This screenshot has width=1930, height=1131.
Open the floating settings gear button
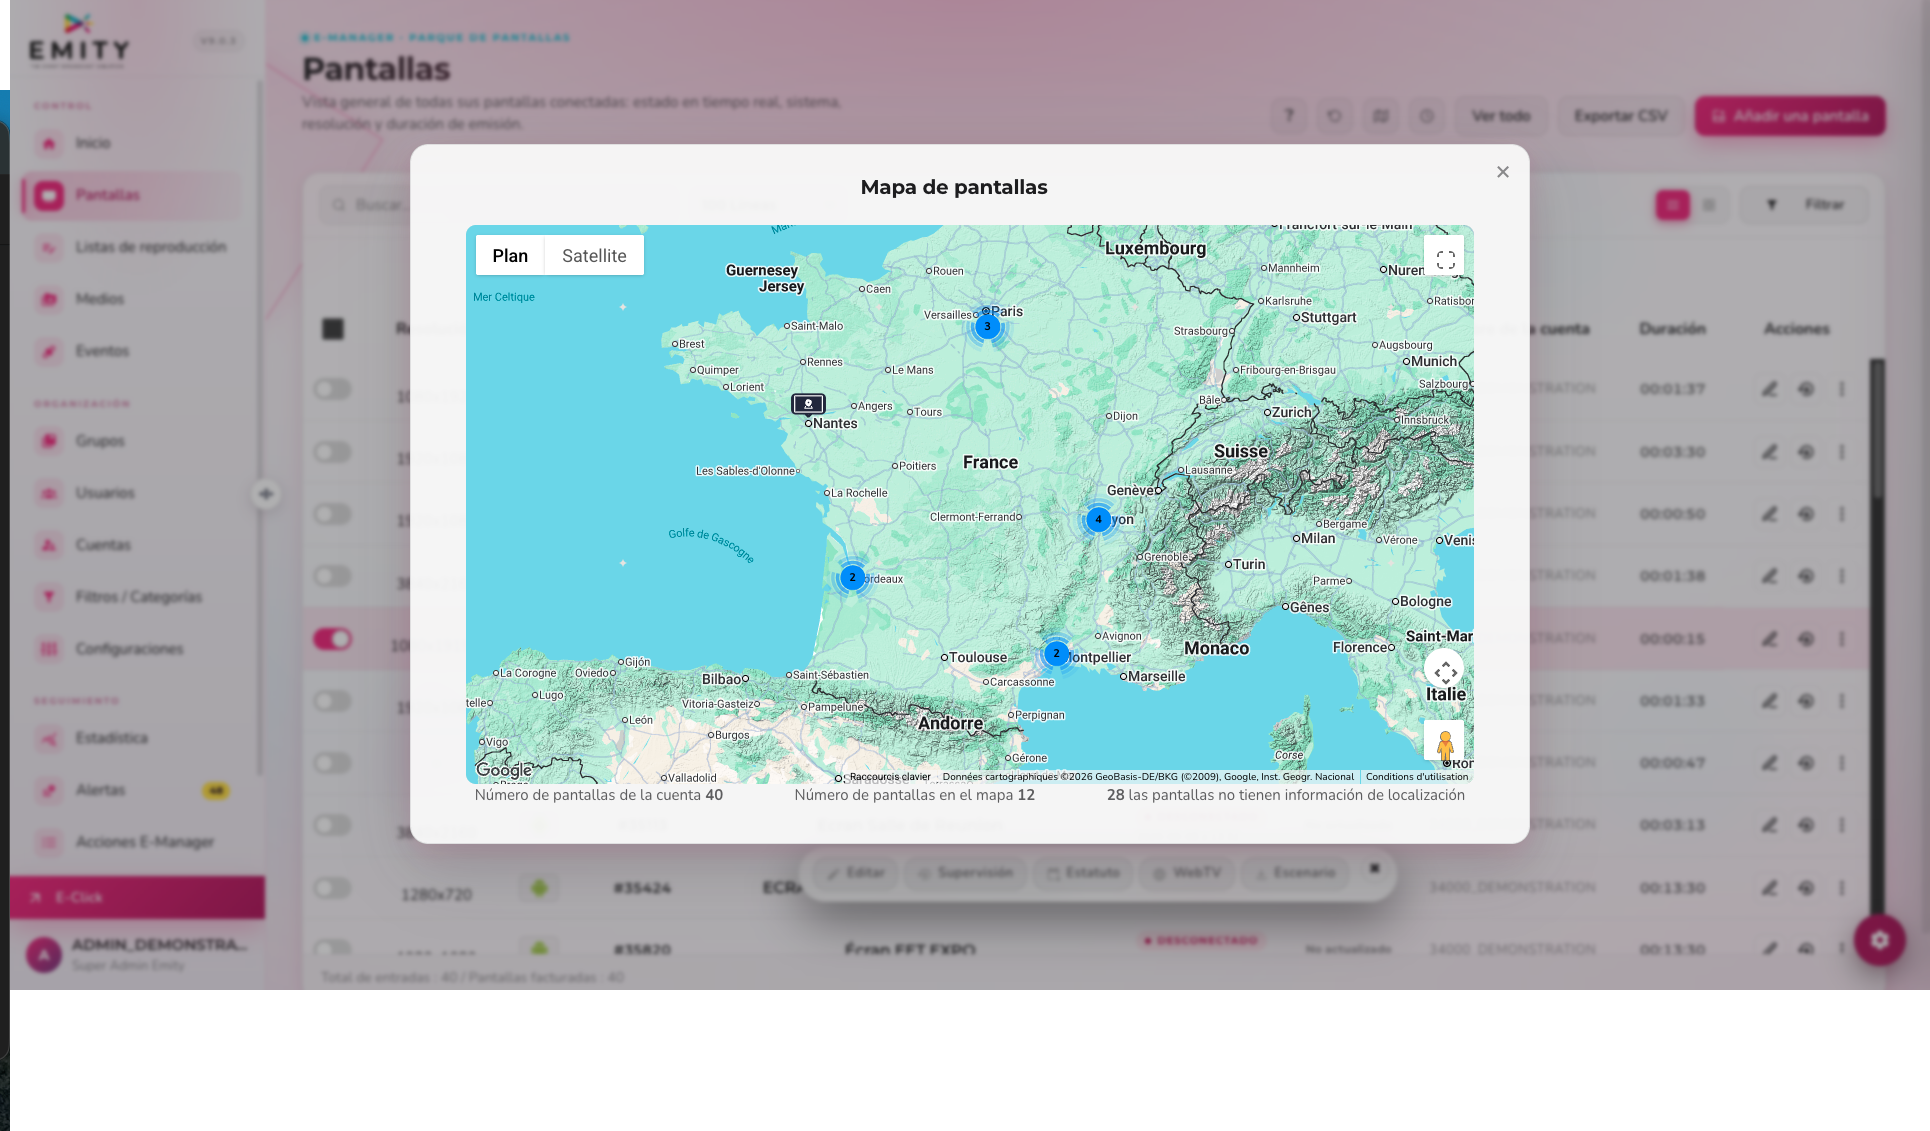(1879, 940)
